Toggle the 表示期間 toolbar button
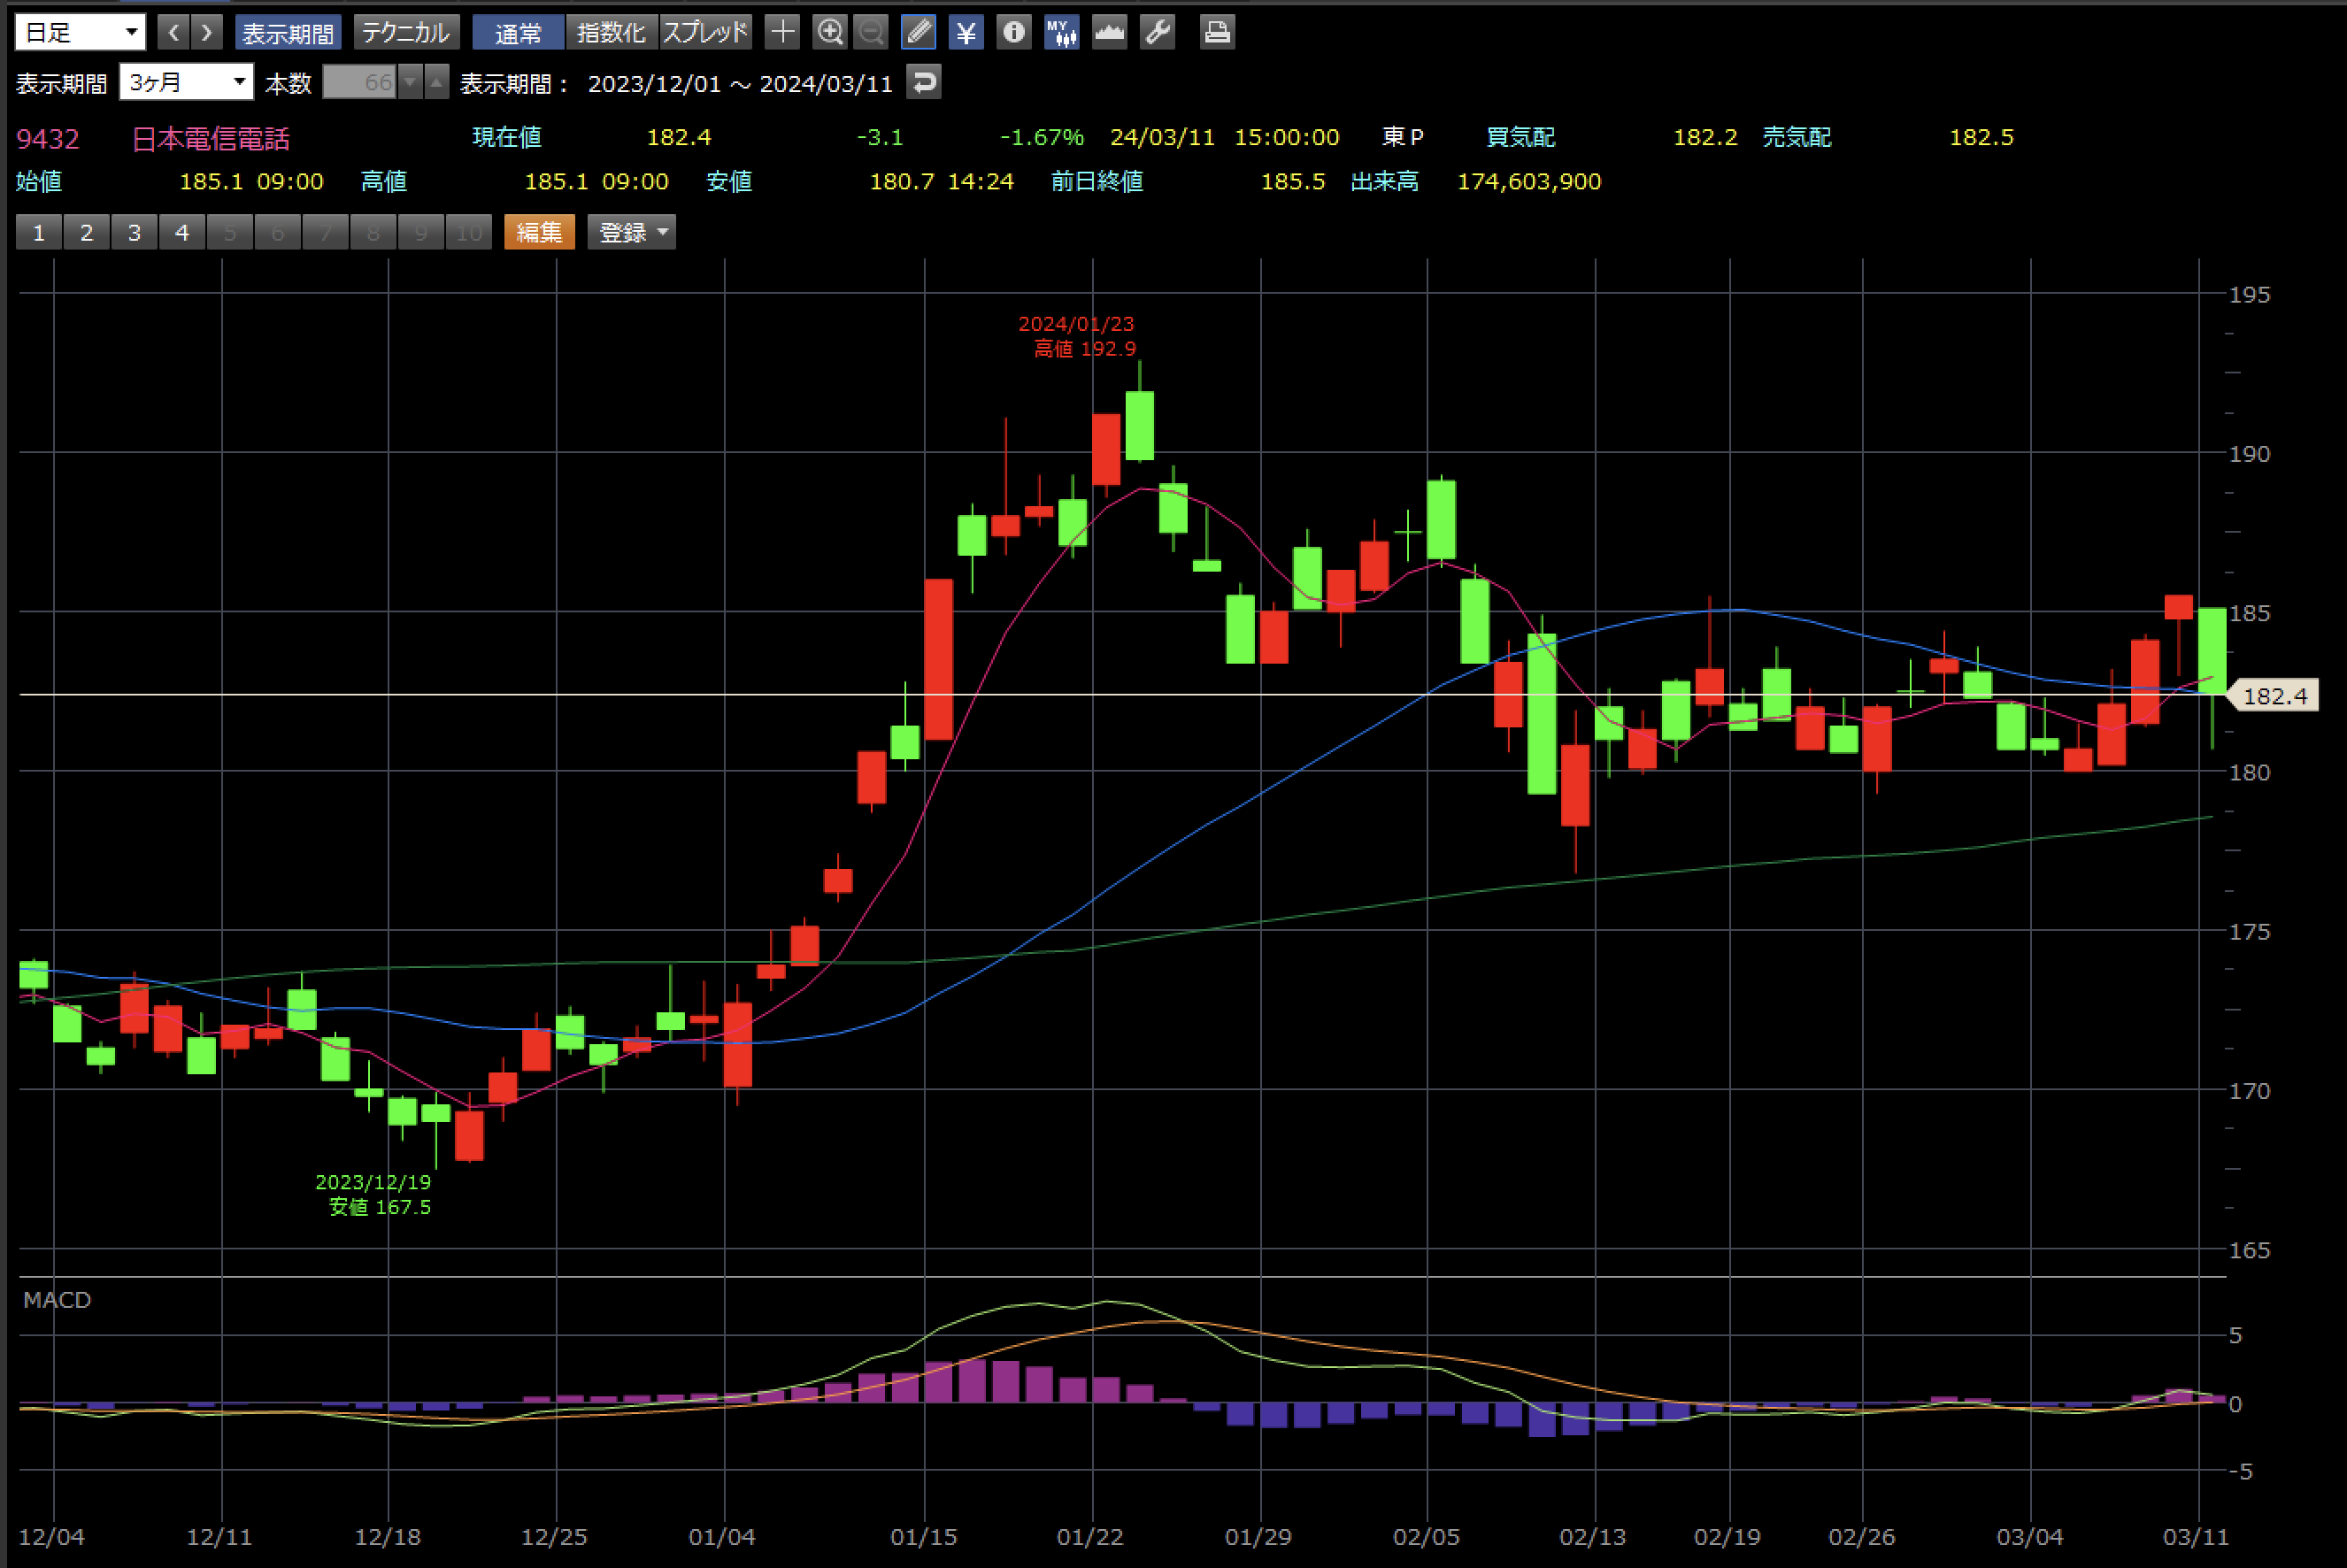 pyautogui.click(x=288, y=32)
